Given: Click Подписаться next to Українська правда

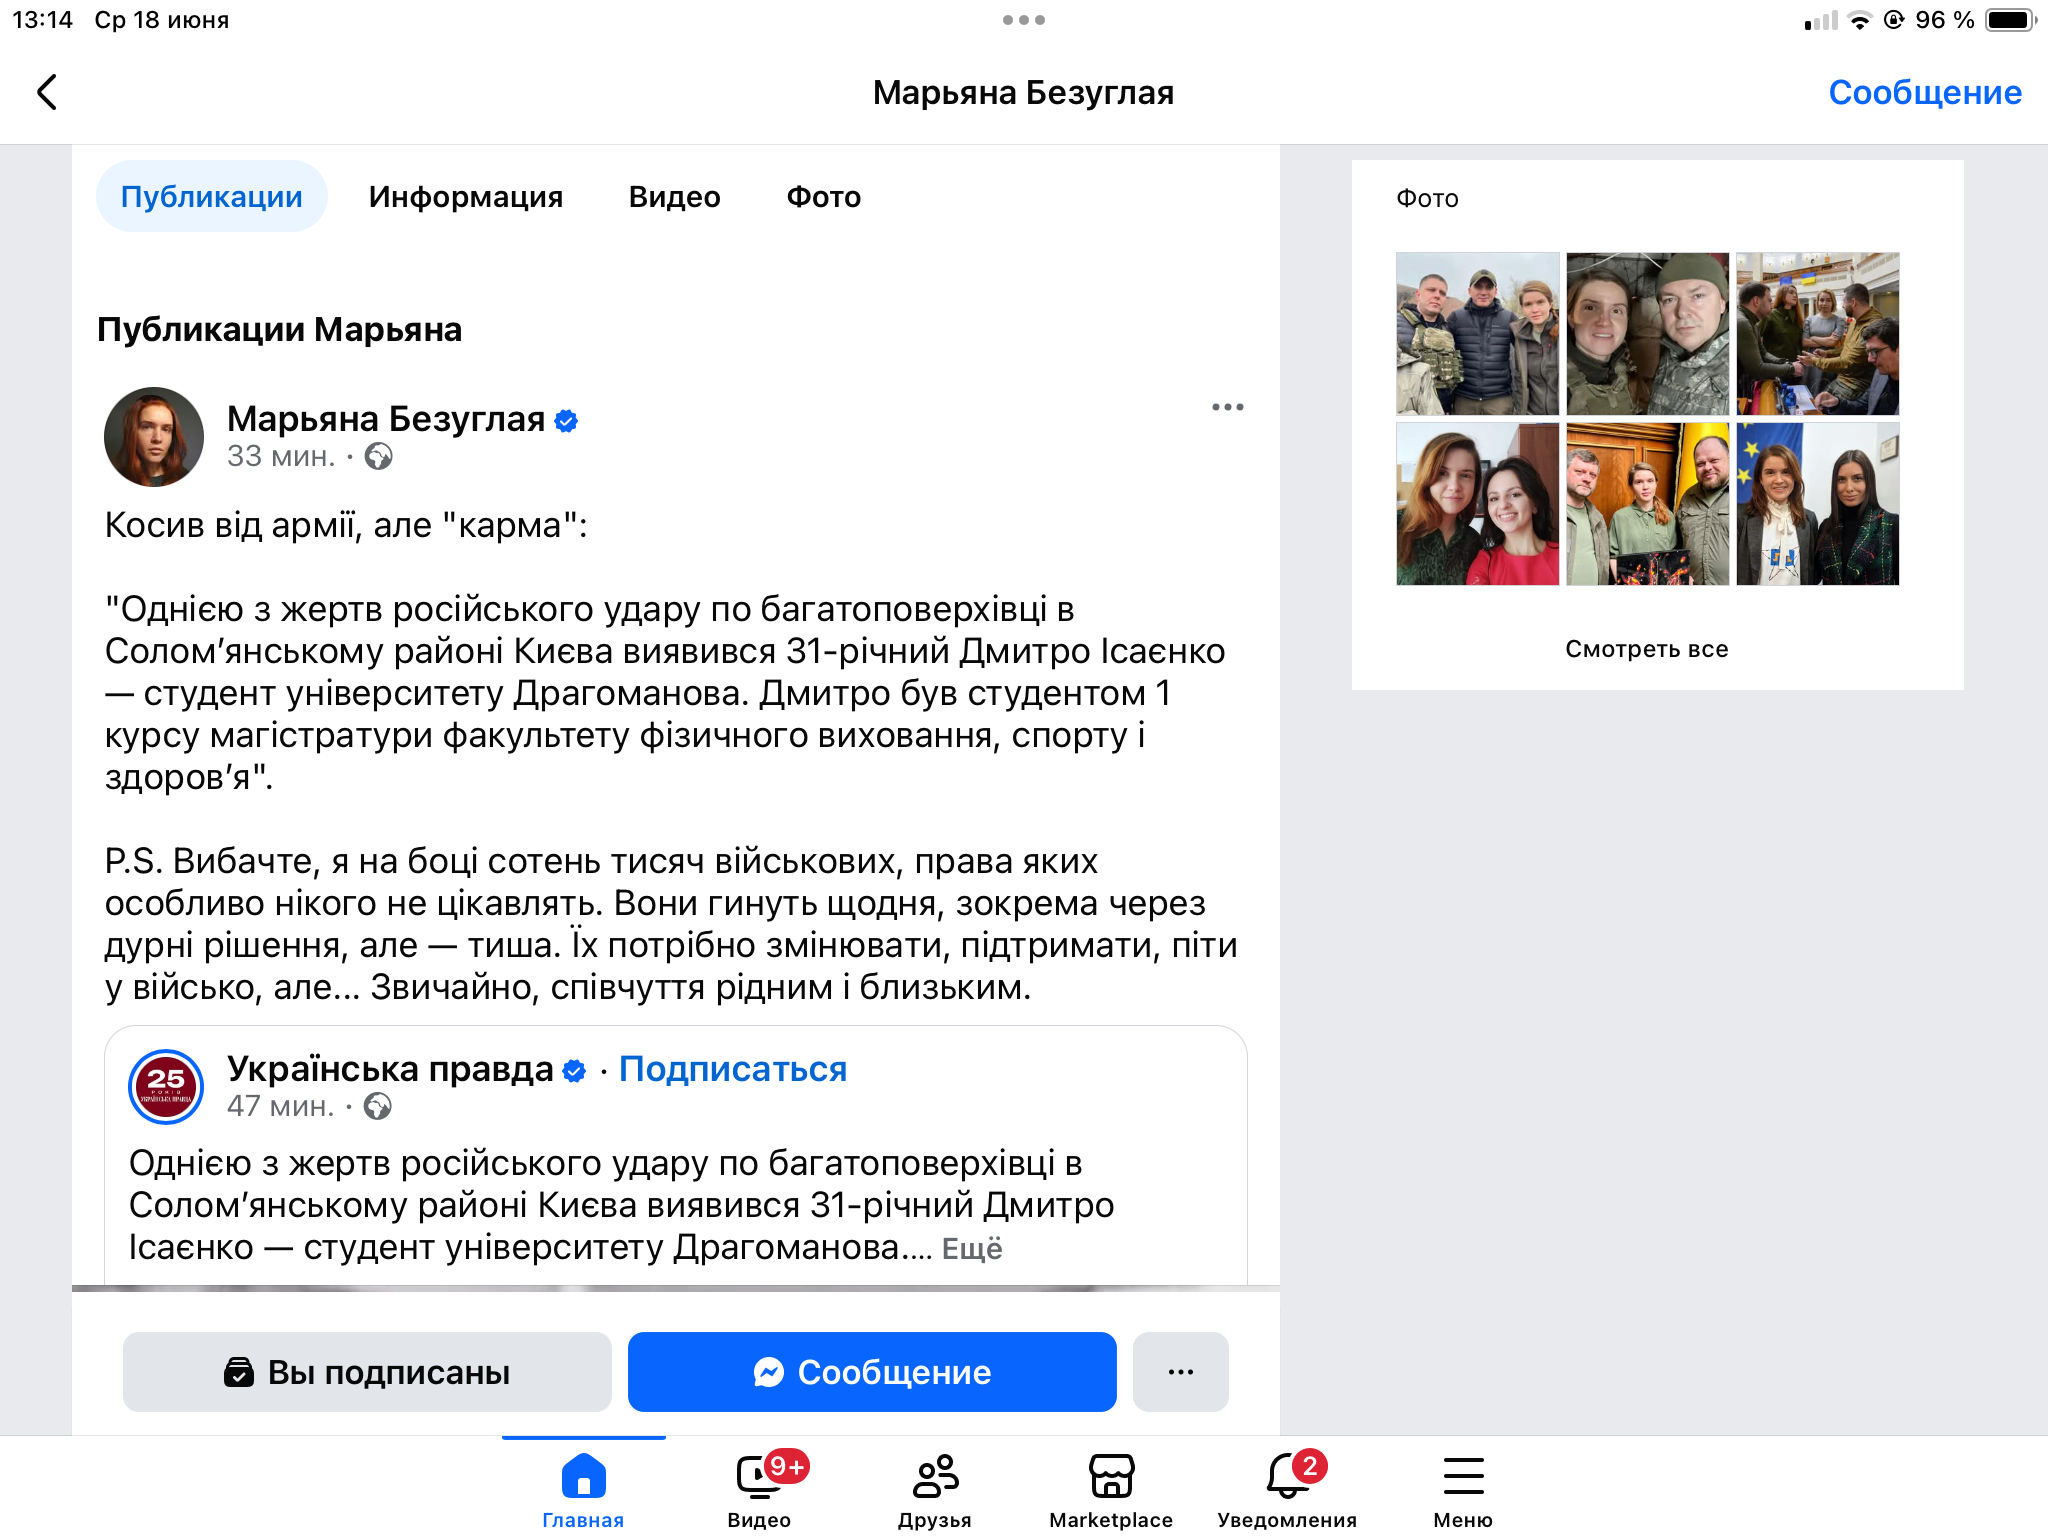Looking at the screenshot, I should click(x=733, y=1070).
